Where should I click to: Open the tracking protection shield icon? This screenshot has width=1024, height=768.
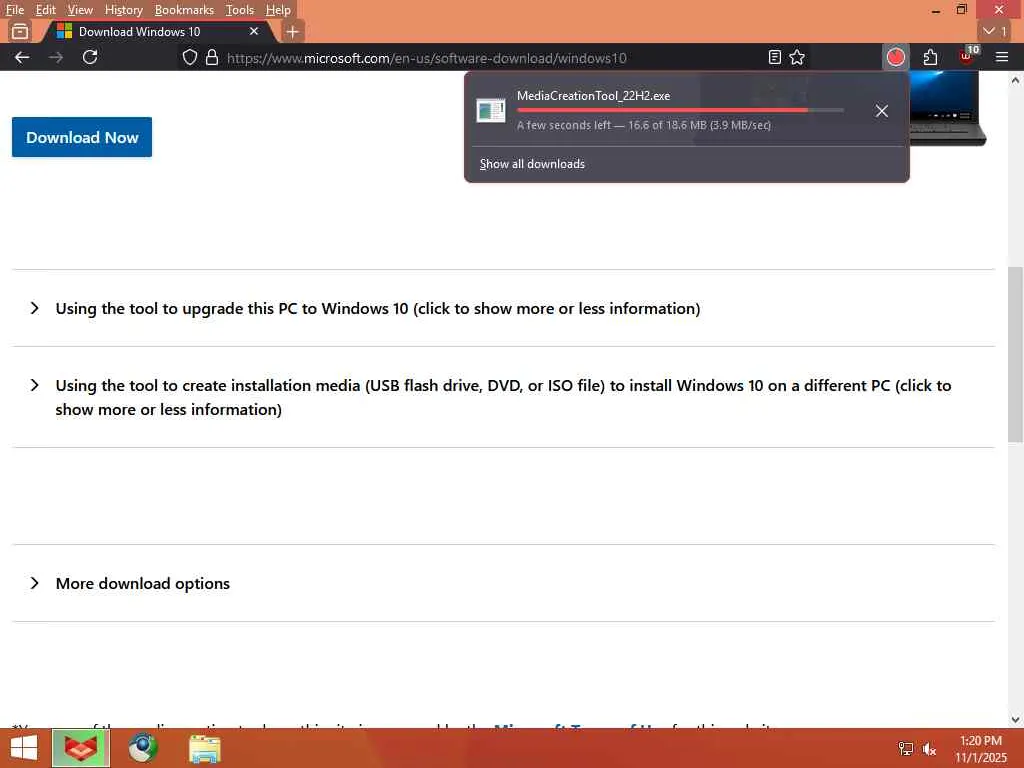[x=189, y=57]
